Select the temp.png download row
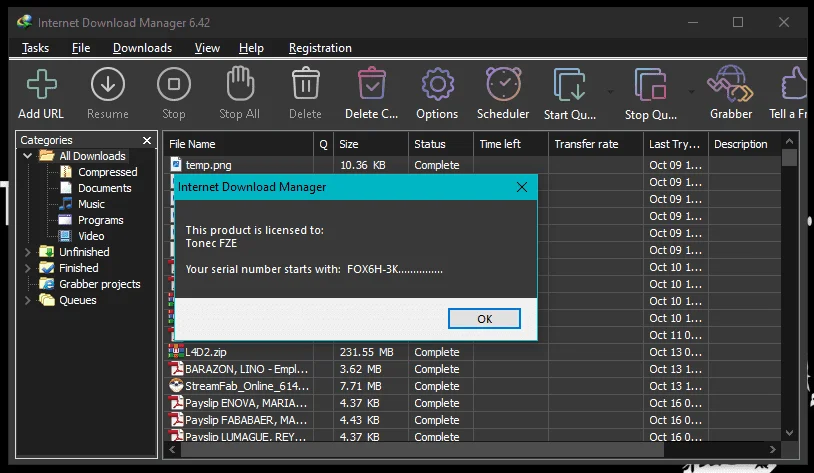Viewport: 814px width, 473px height. point(472,165)
